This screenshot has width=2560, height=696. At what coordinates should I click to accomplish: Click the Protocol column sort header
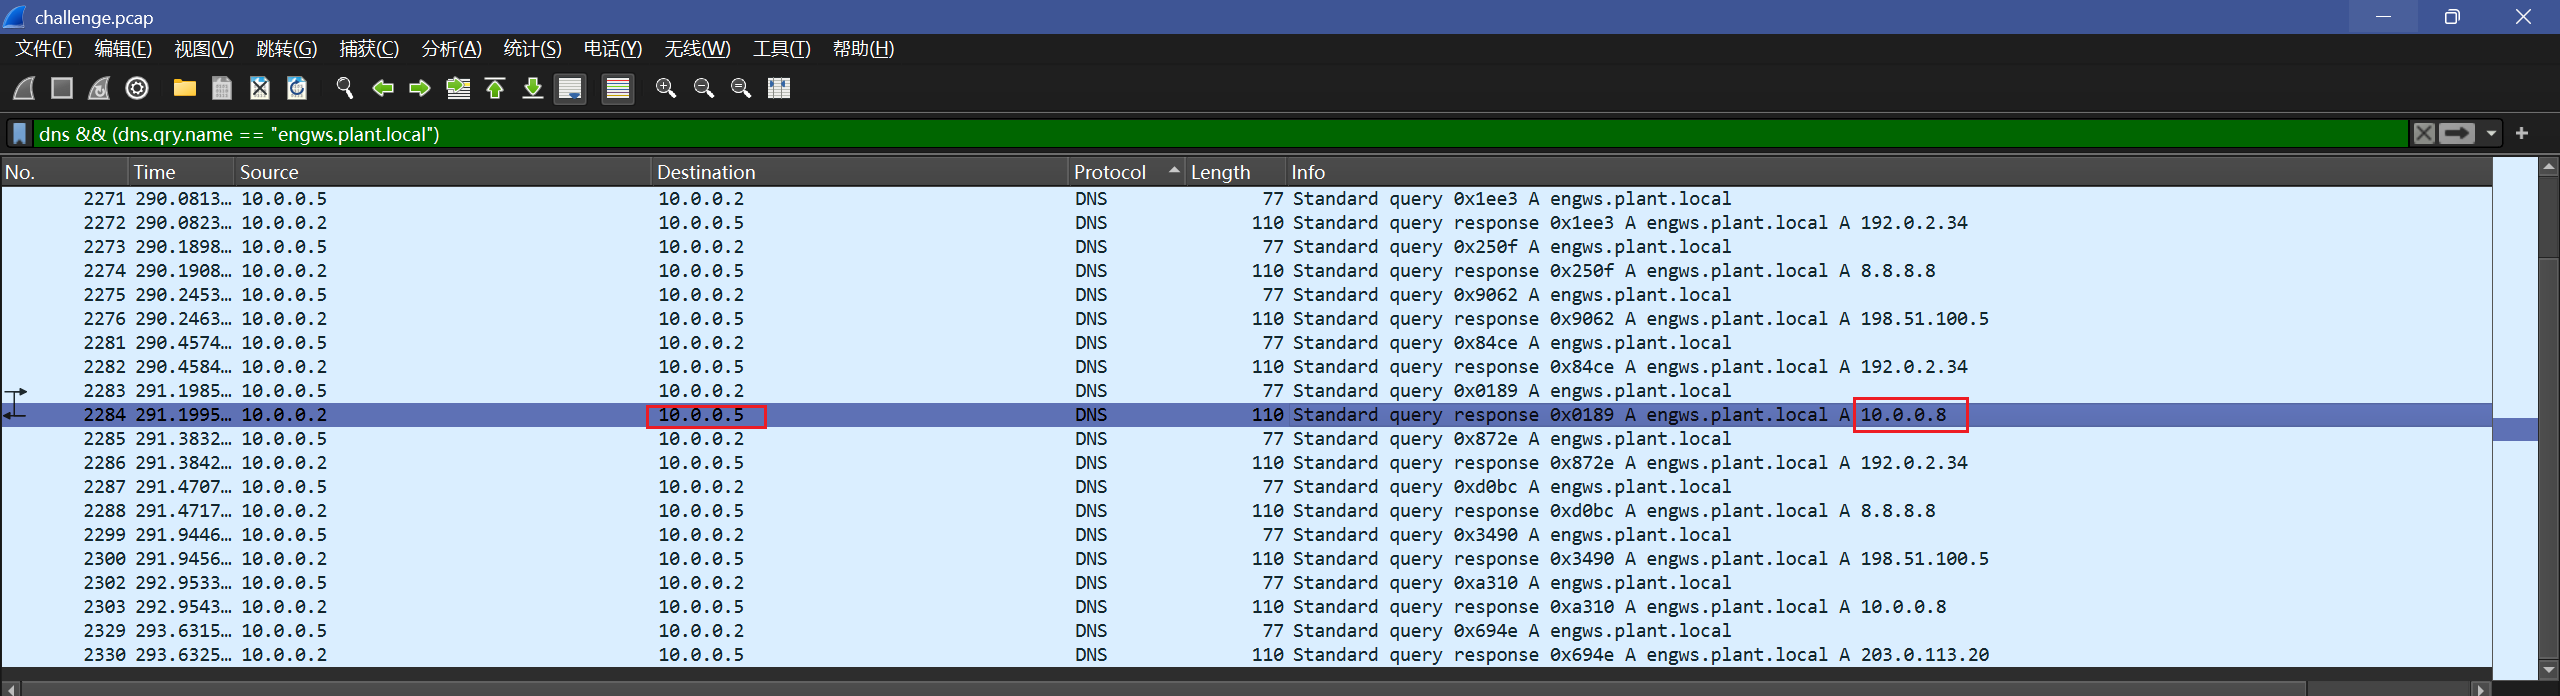[1110, 172]
